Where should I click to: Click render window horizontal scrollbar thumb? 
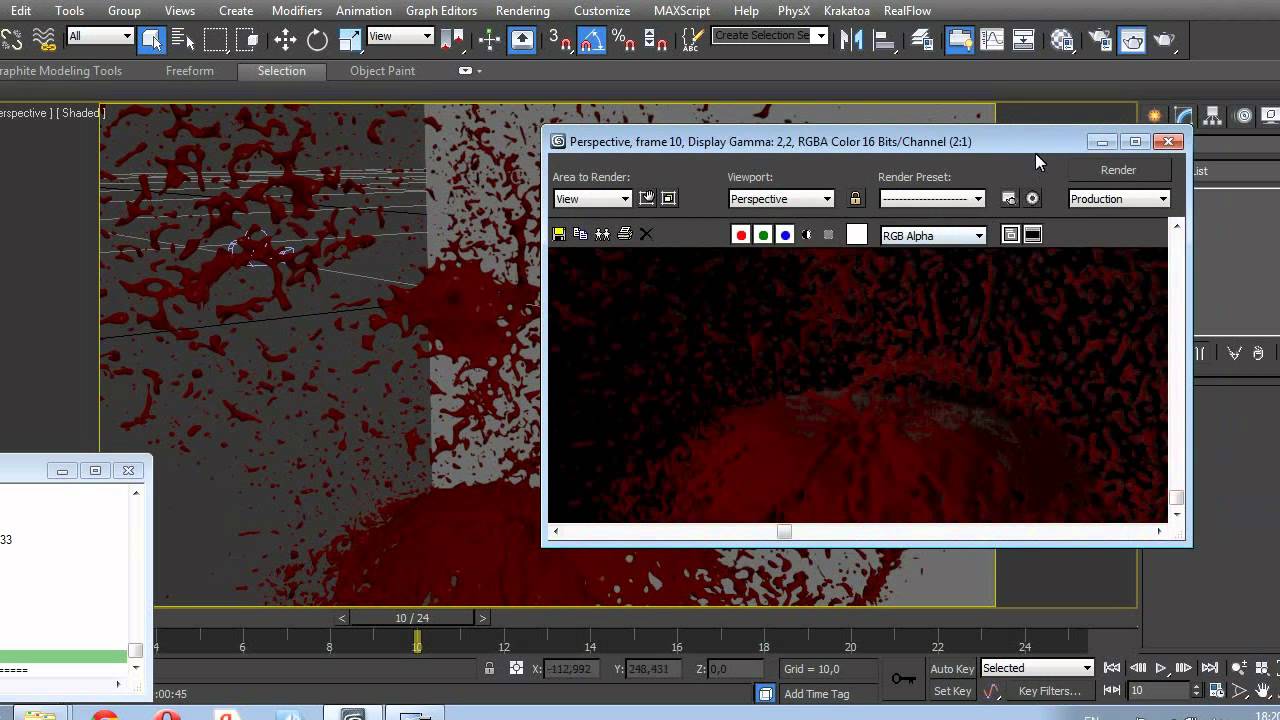pyautogui.click(x=784, y=532)
